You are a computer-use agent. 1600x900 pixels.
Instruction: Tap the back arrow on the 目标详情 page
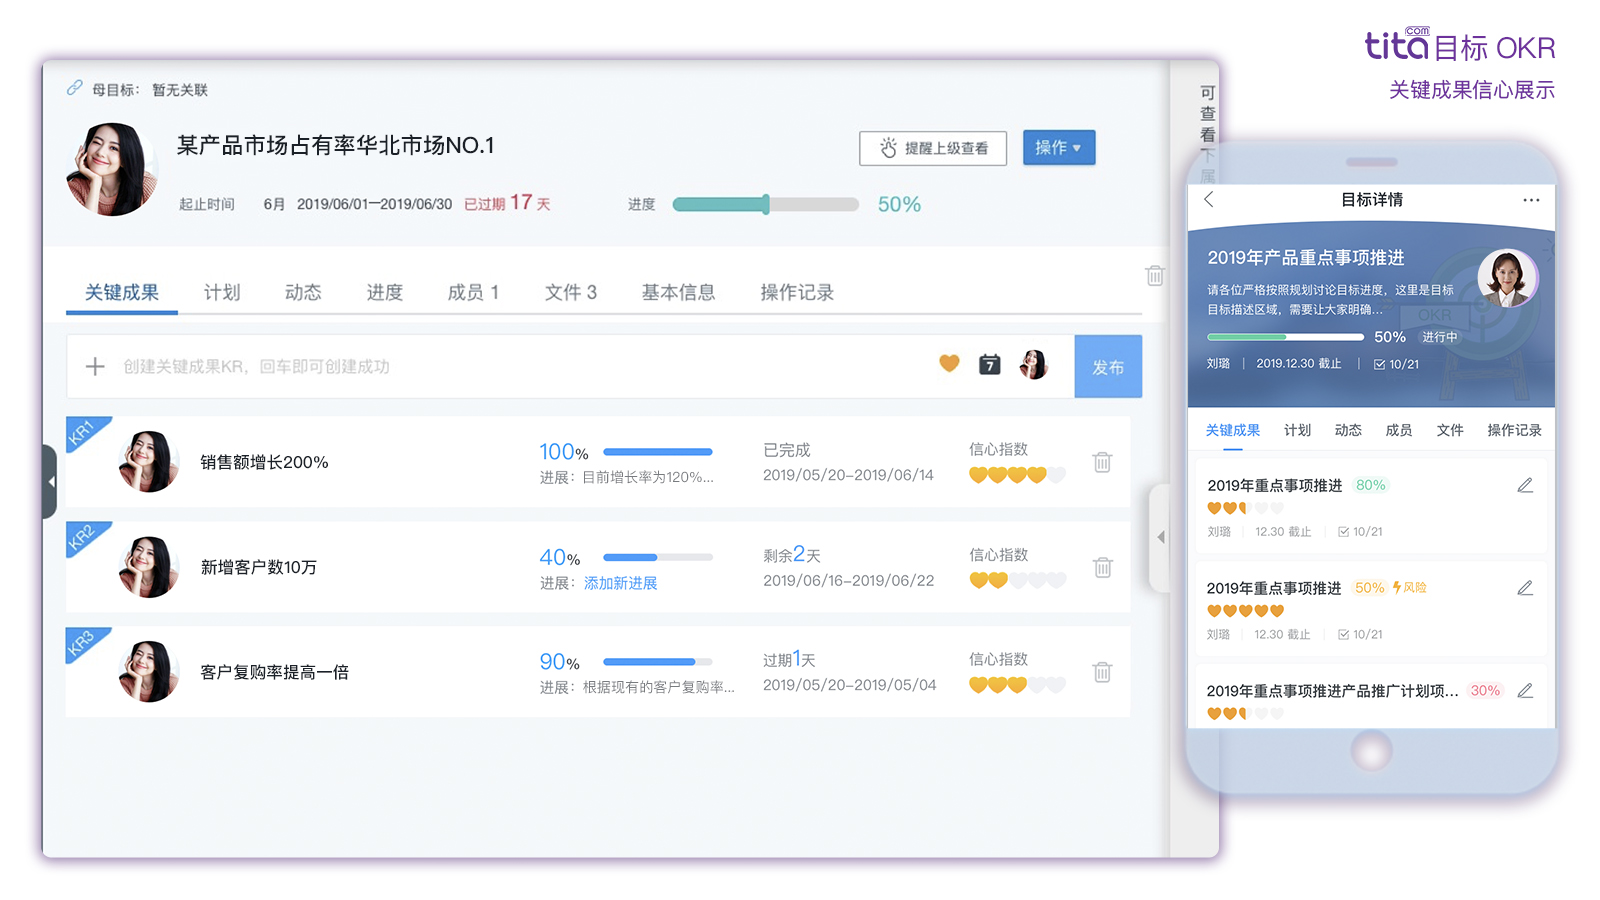click(x=1209, y=200)
